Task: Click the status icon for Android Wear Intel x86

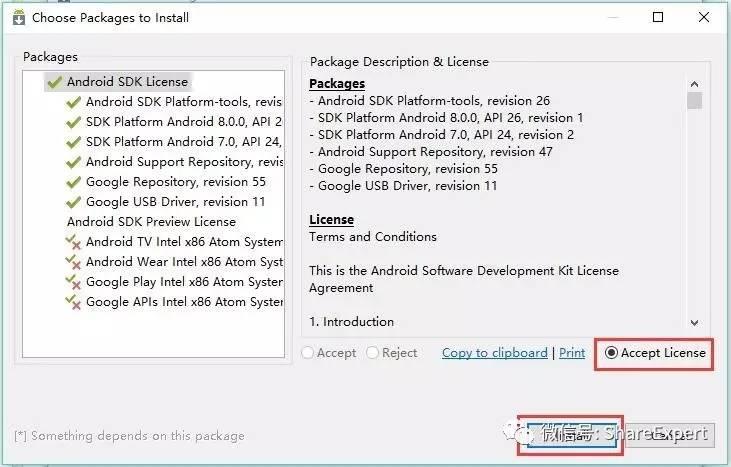Action: pos(73,262)
